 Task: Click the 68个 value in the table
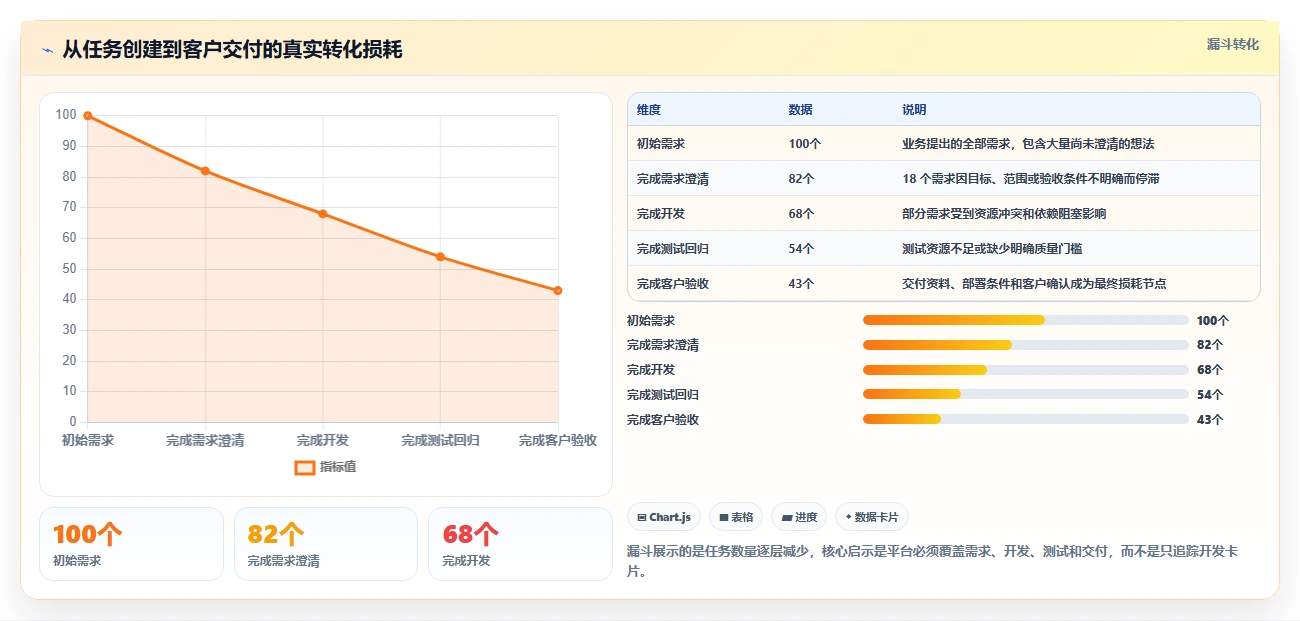click(801, 214)
